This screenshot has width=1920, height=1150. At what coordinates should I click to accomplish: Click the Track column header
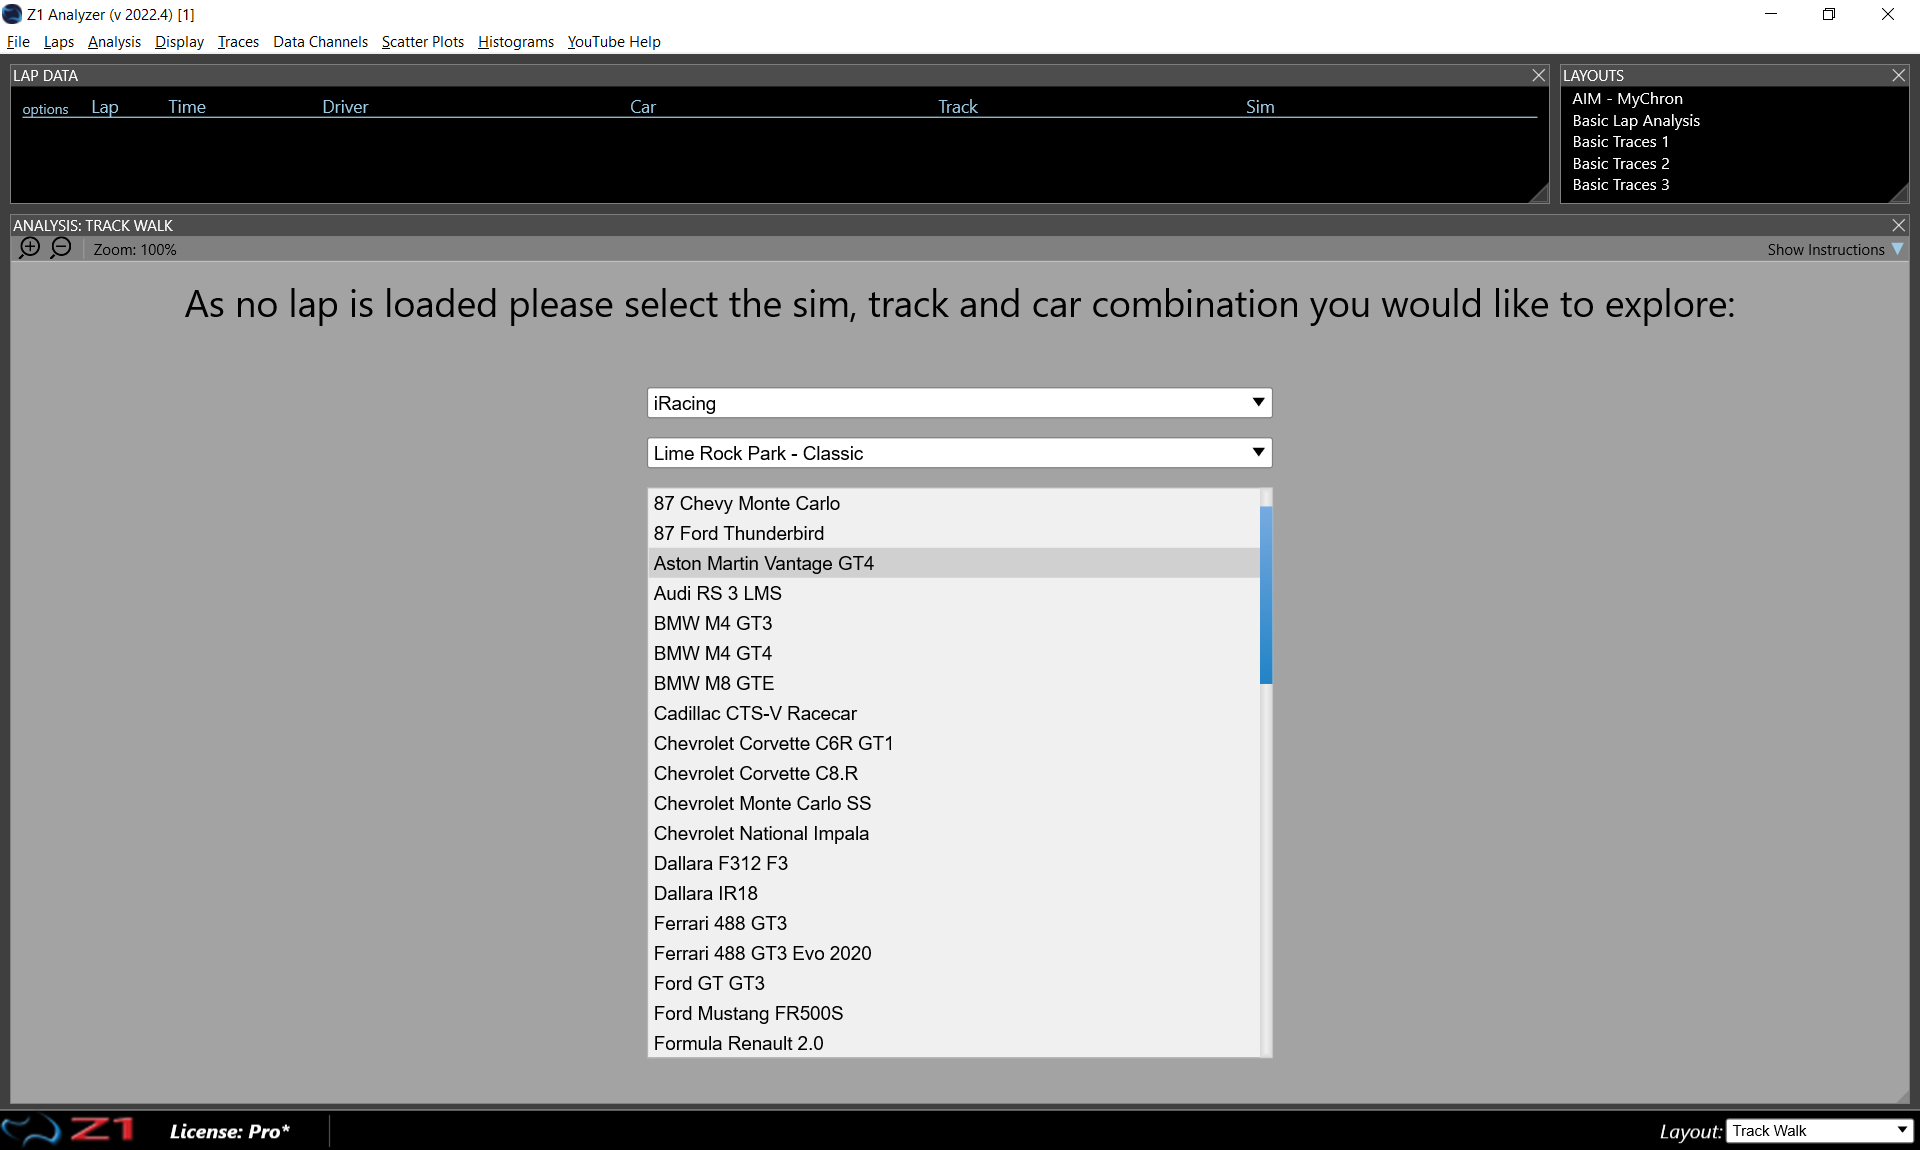point(958,107)
